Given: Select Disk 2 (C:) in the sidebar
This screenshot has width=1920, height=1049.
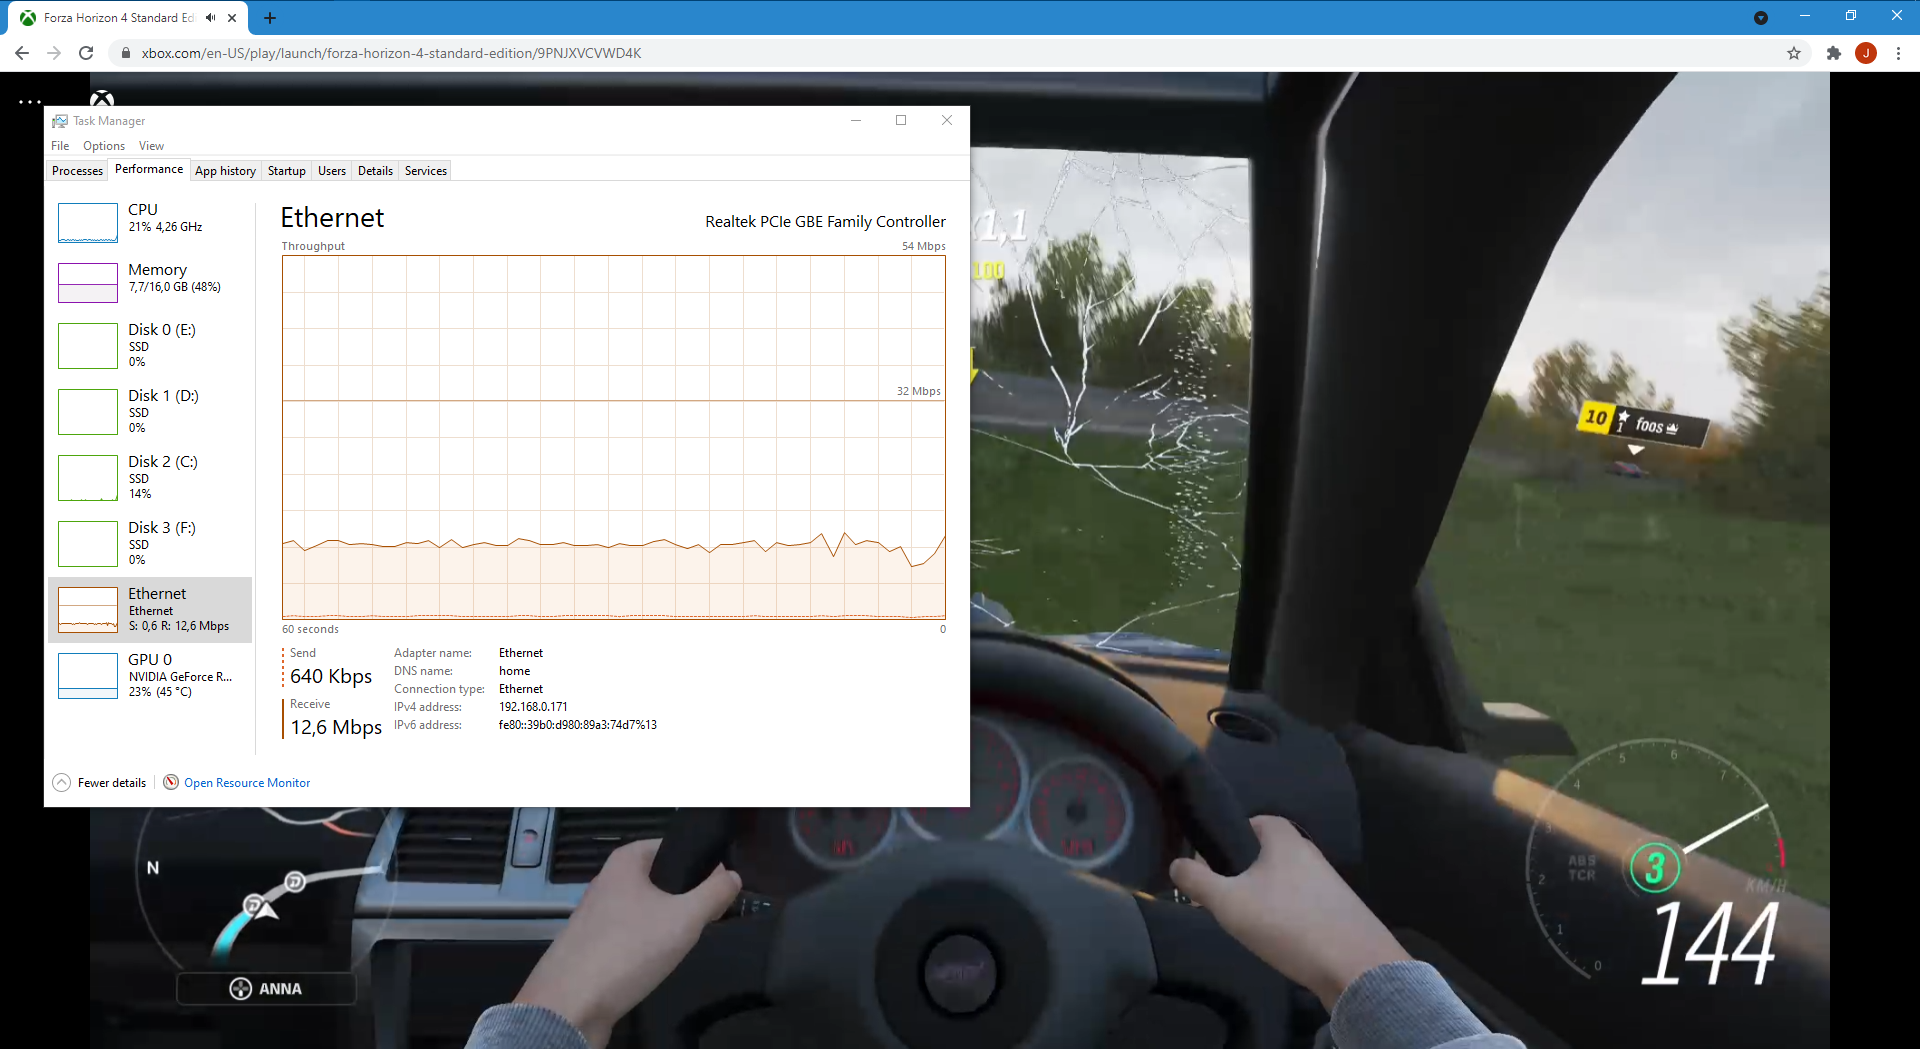Looking at the screenshot, I should click(150, 477).
